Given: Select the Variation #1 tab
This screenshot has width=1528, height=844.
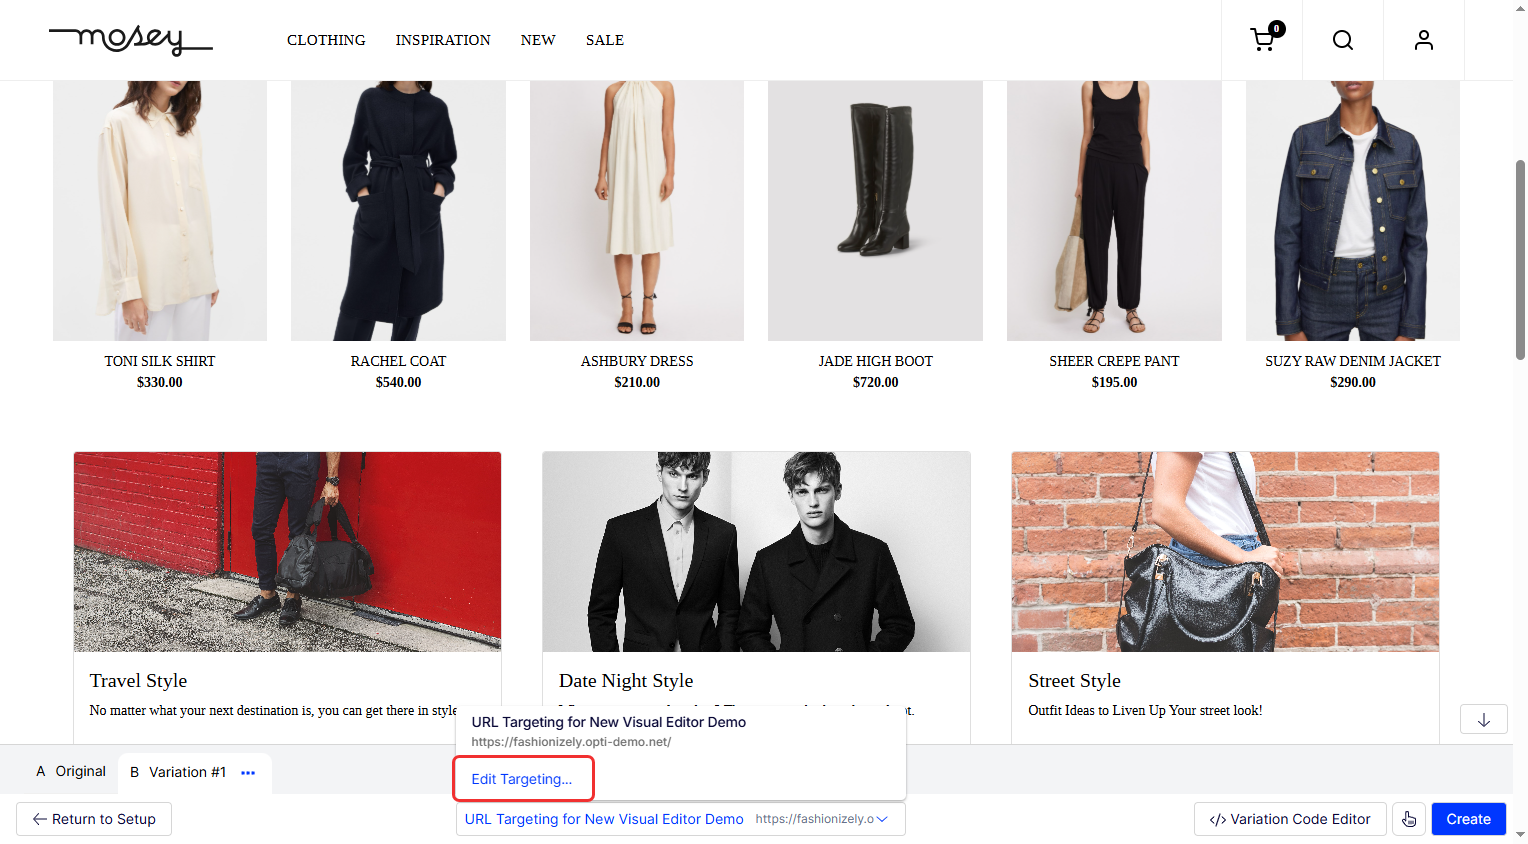Looking at the screenshot, I should [178, 772].
